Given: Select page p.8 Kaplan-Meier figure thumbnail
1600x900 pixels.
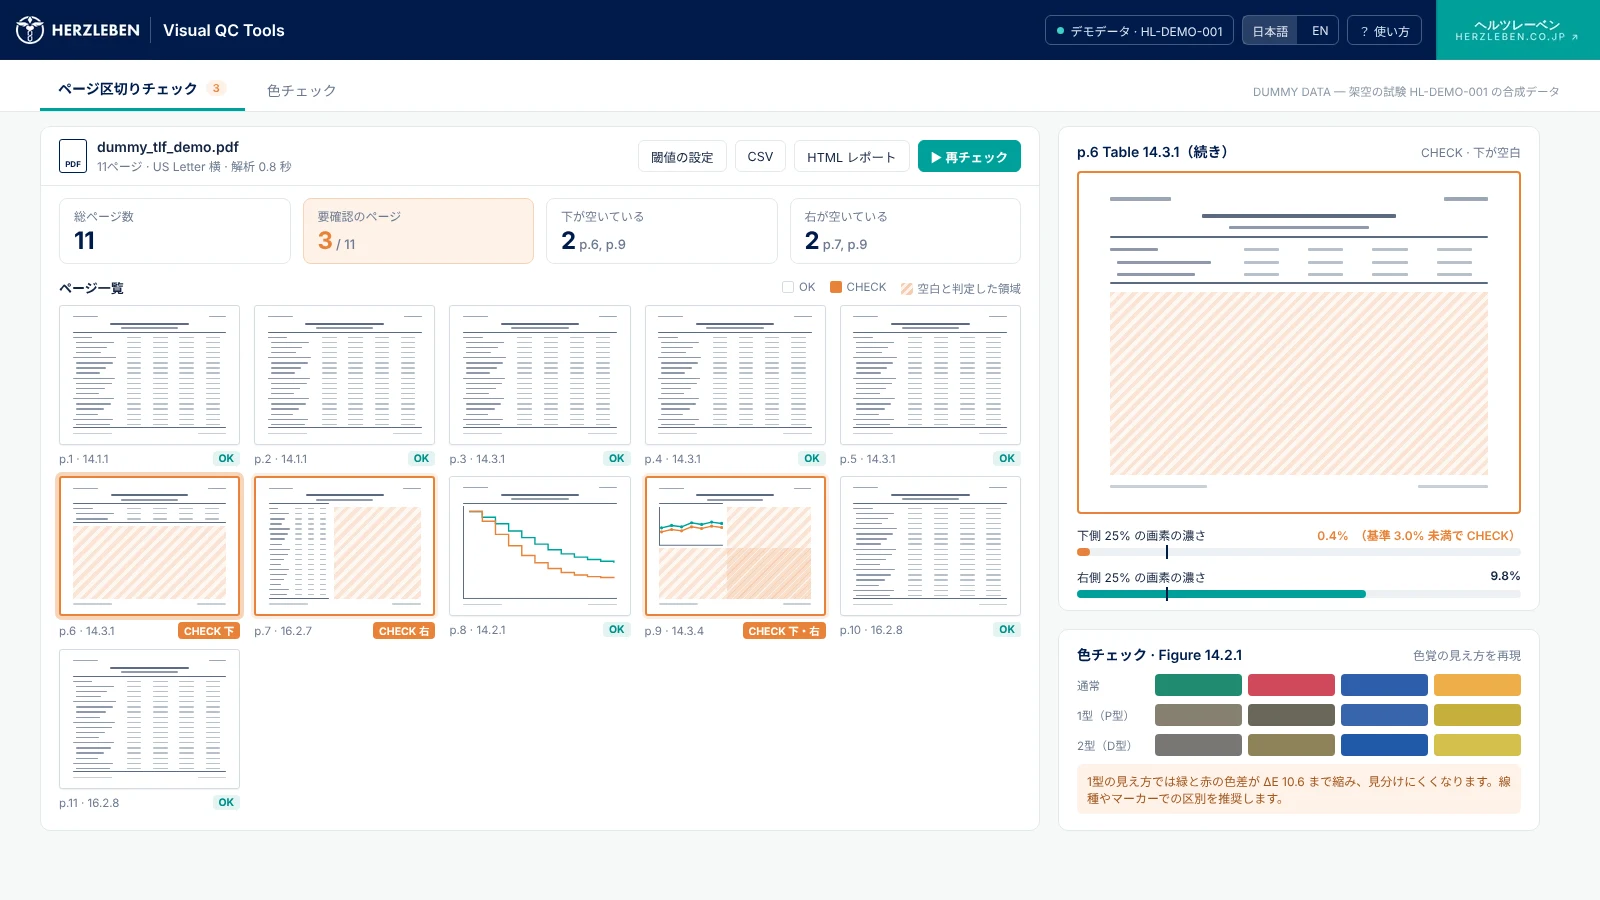Looking at the screenshot, I should click(540, 546).
